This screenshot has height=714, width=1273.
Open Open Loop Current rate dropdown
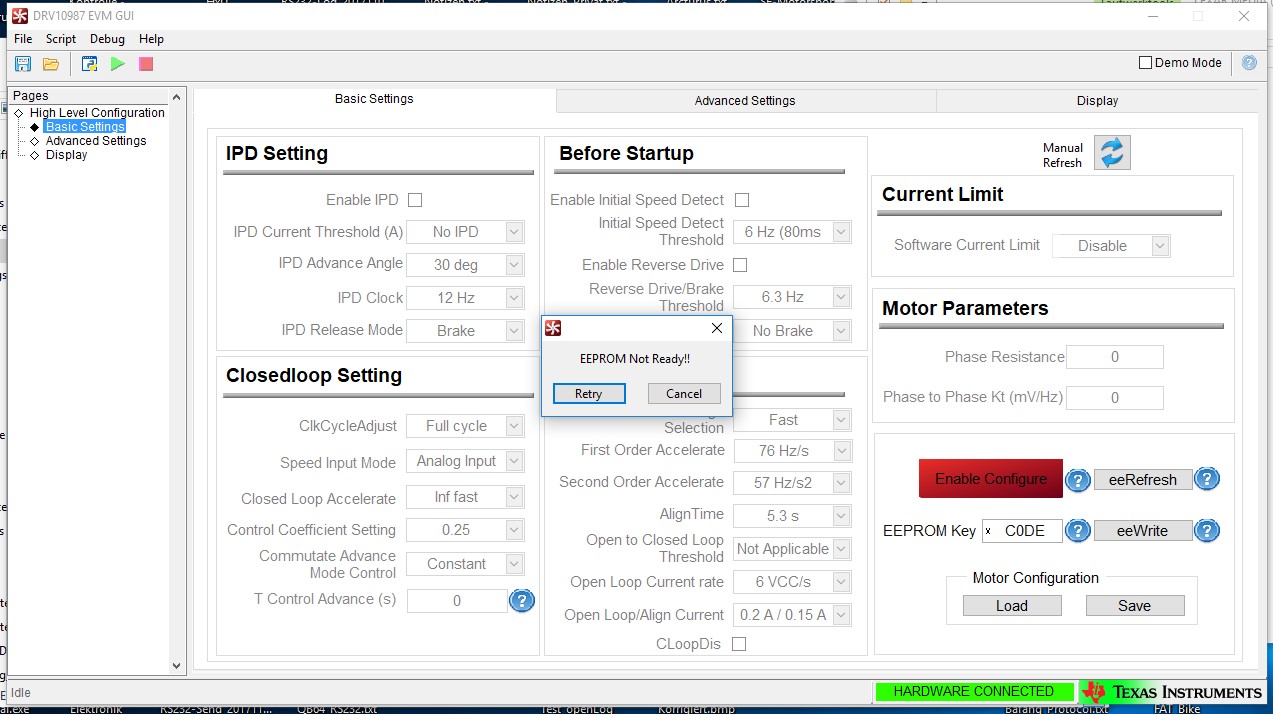792,582
